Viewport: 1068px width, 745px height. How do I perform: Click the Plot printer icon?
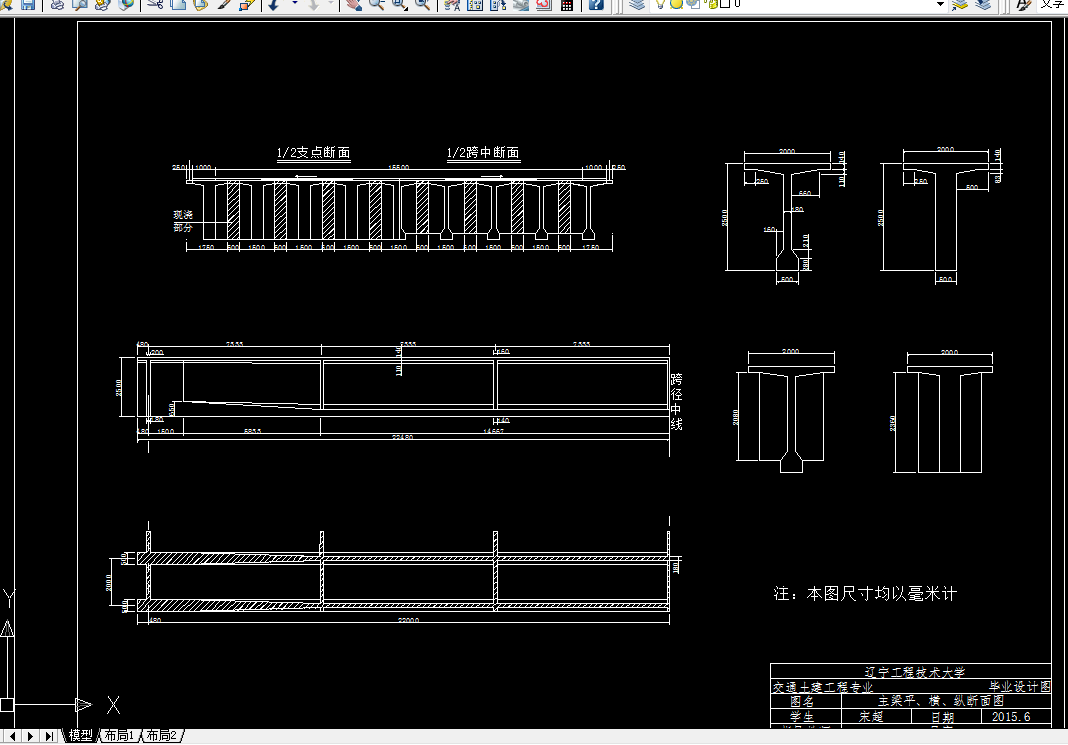[57, 5]
